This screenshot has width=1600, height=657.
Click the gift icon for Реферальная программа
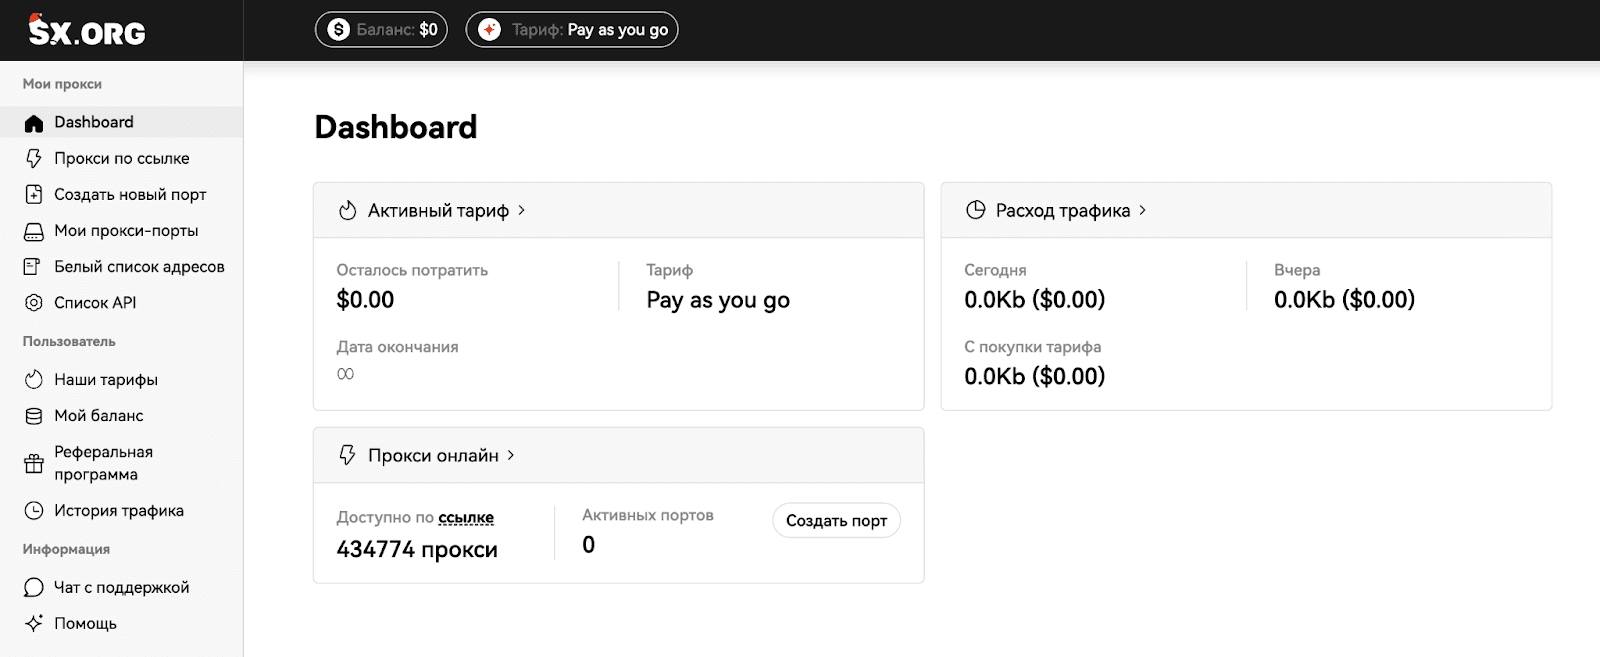(x=34, y=463)
